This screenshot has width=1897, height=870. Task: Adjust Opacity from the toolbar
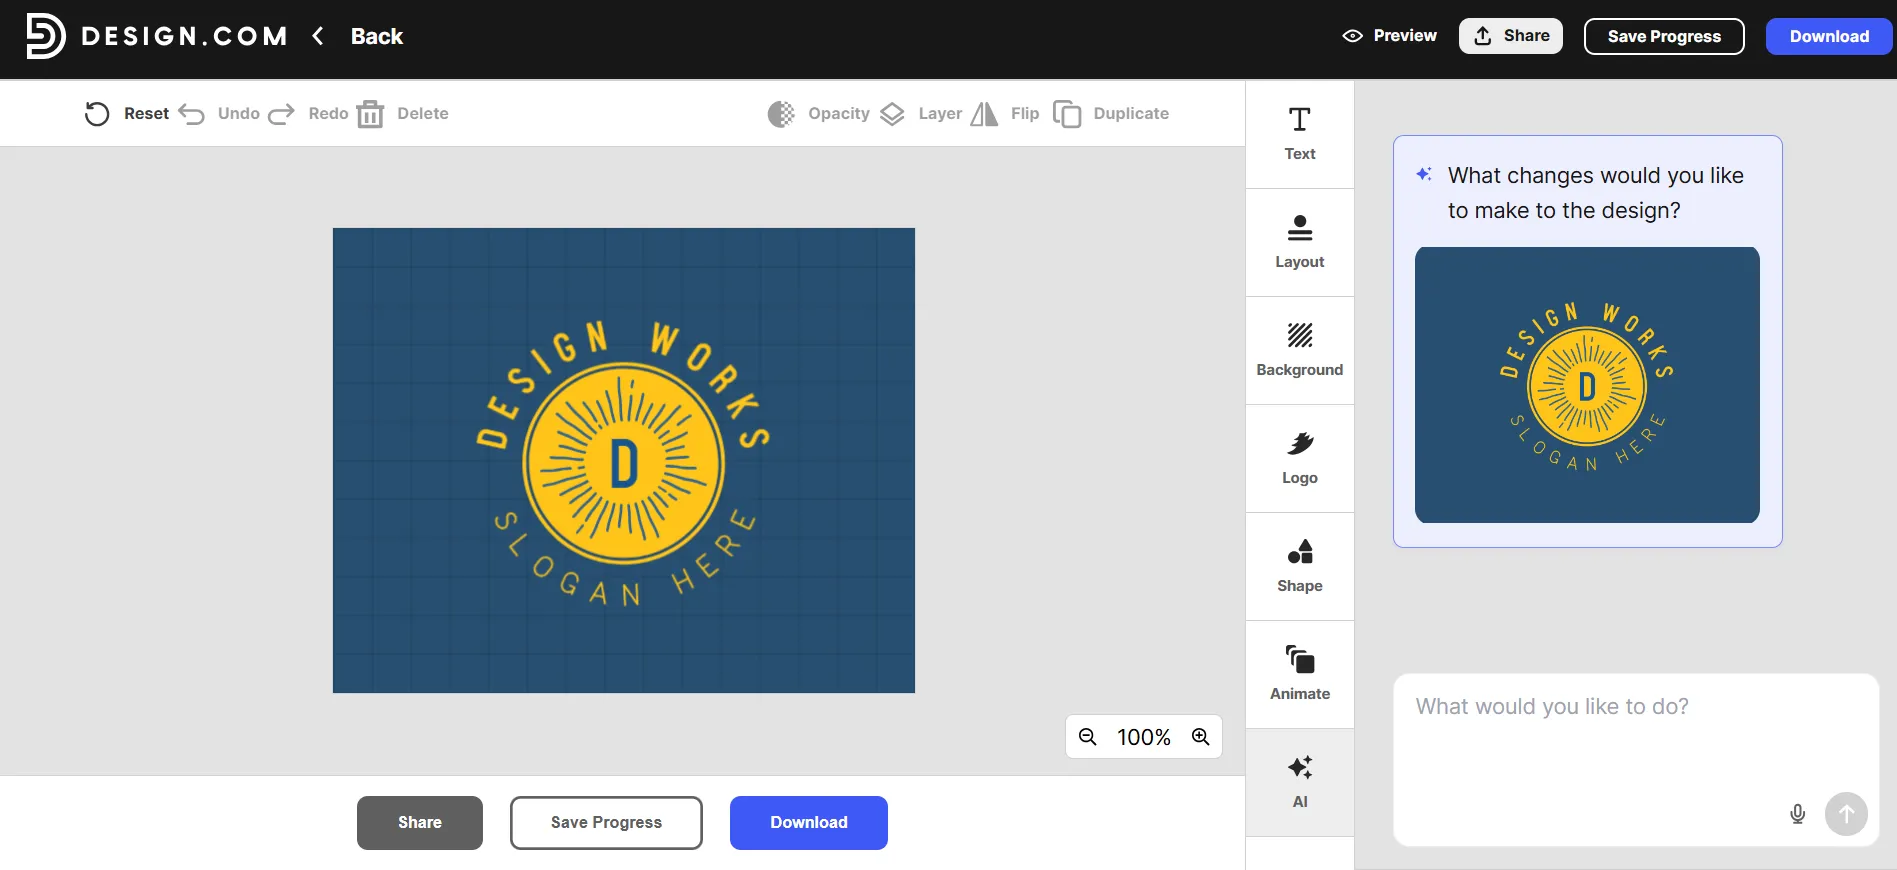pos(819,114)
